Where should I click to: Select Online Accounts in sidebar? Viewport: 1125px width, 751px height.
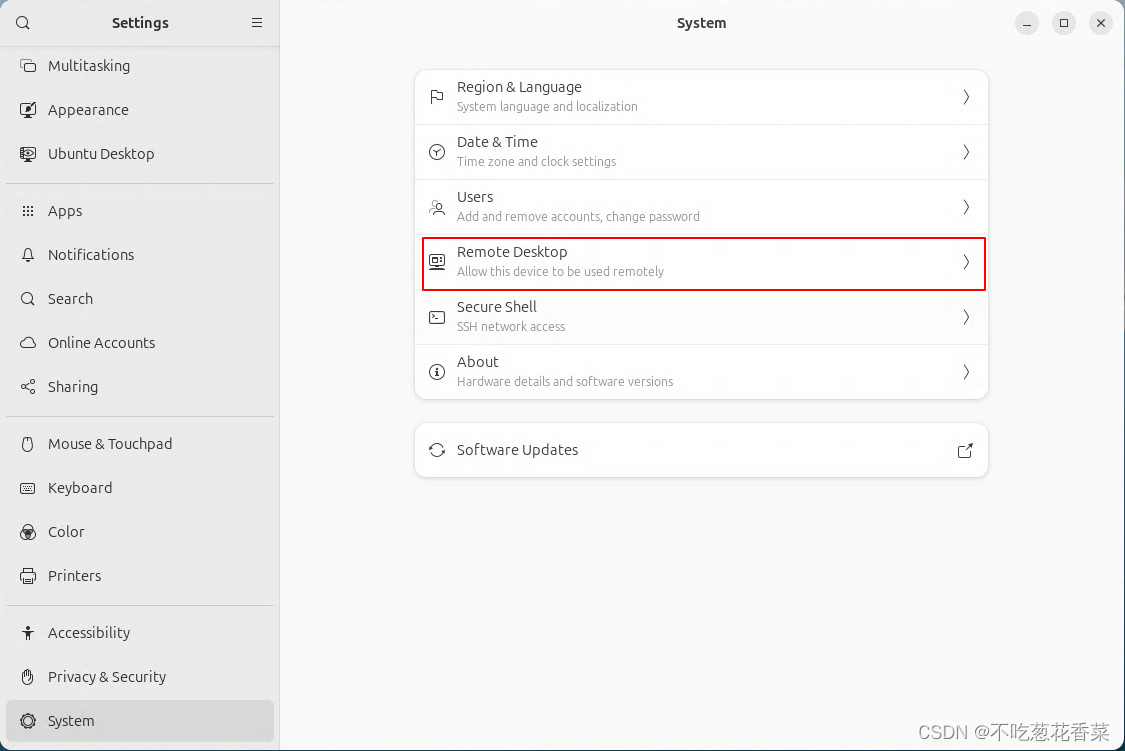click(140, 343)
